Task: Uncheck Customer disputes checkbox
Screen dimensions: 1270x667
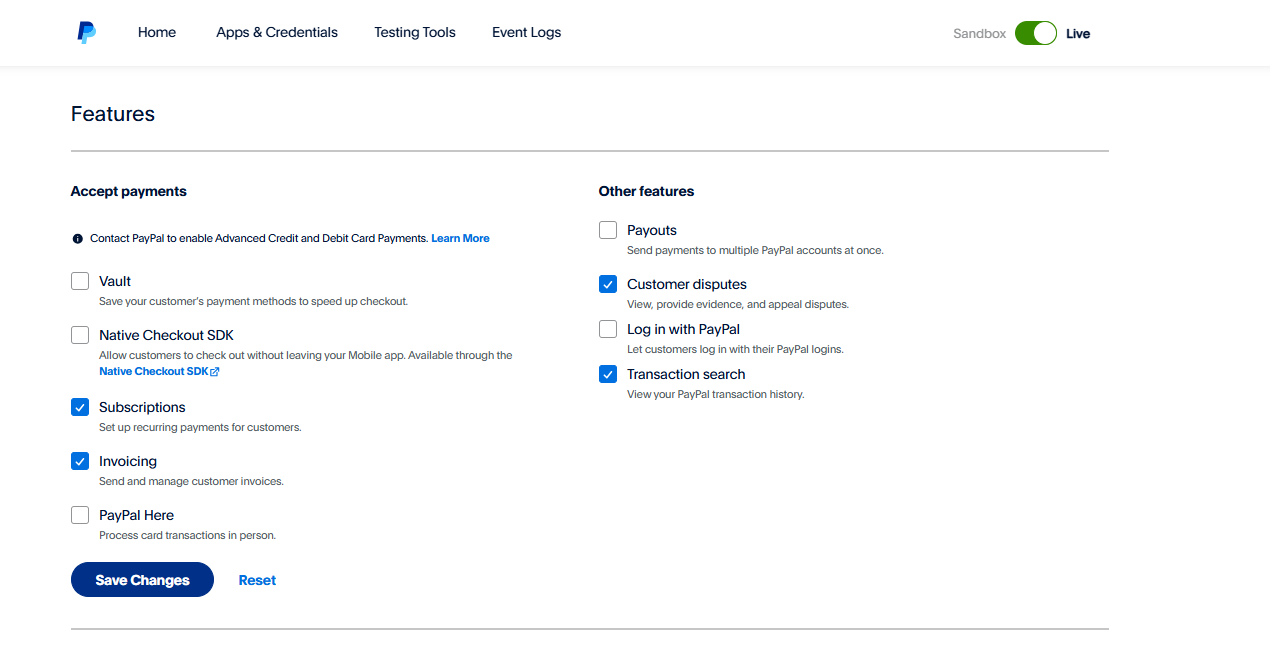Action: (608, 284)
